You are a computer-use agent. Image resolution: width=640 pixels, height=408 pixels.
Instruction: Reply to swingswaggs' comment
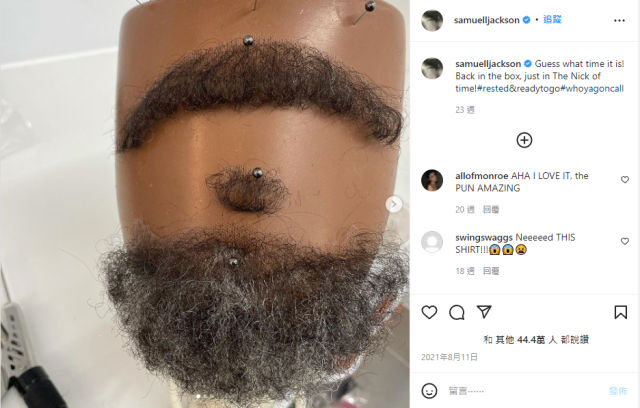tap(491, 271)
